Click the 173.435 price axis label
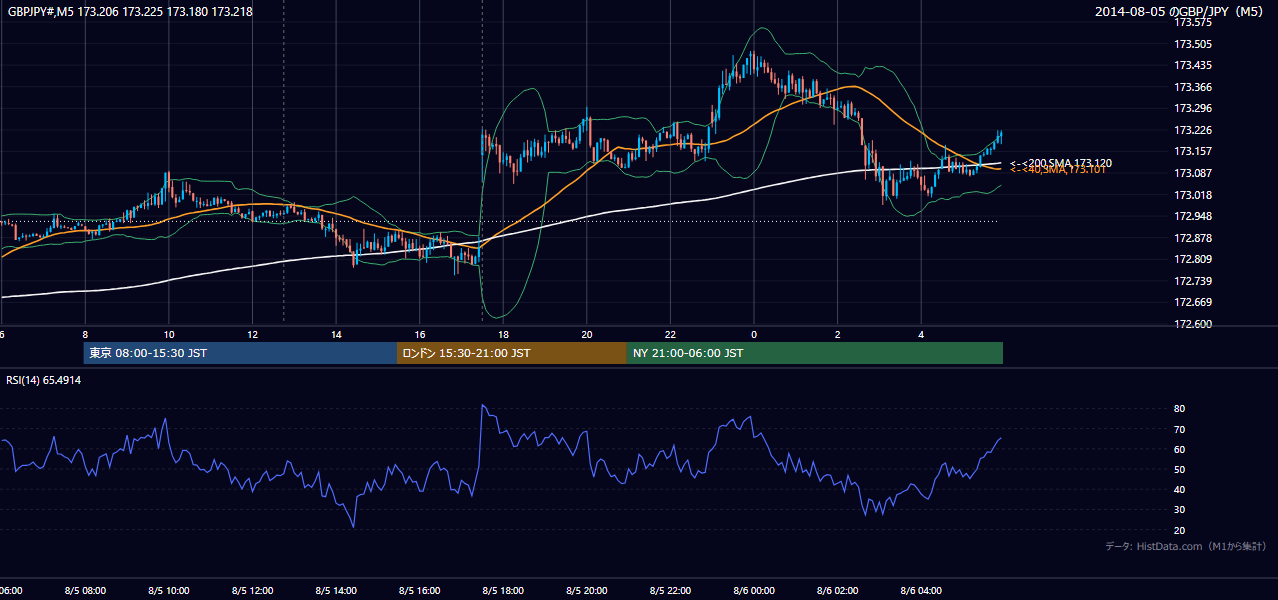This screenshot has height=600, width=1278. point(1192,65)
